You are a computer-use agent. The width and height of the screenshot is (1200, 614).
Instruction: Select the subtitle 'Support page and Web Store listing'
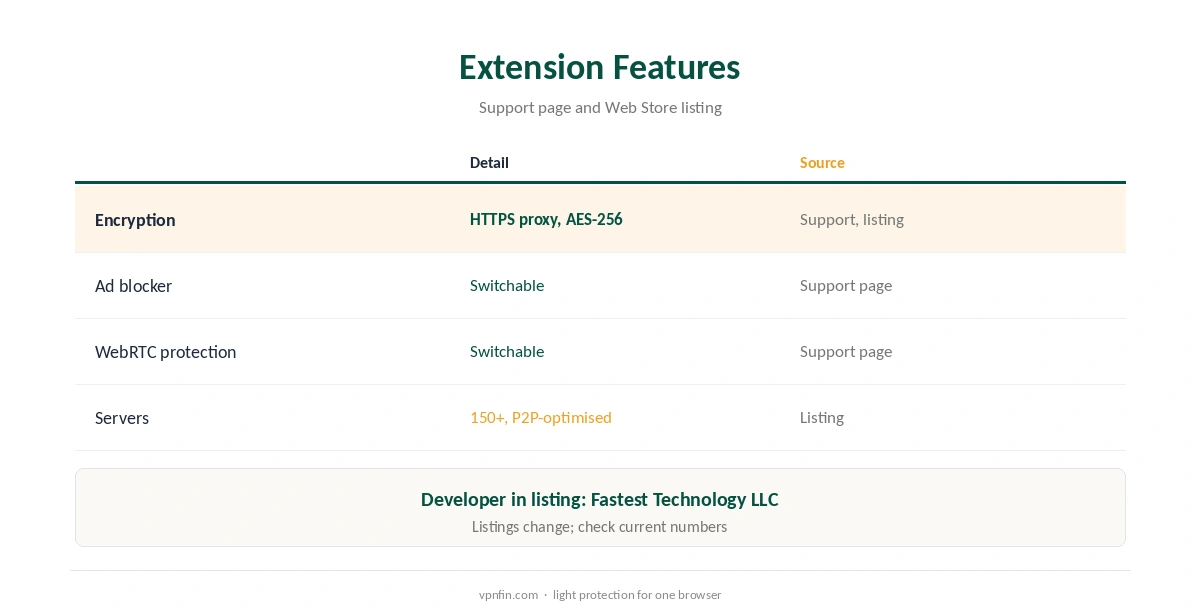click(x=600, y=107)
